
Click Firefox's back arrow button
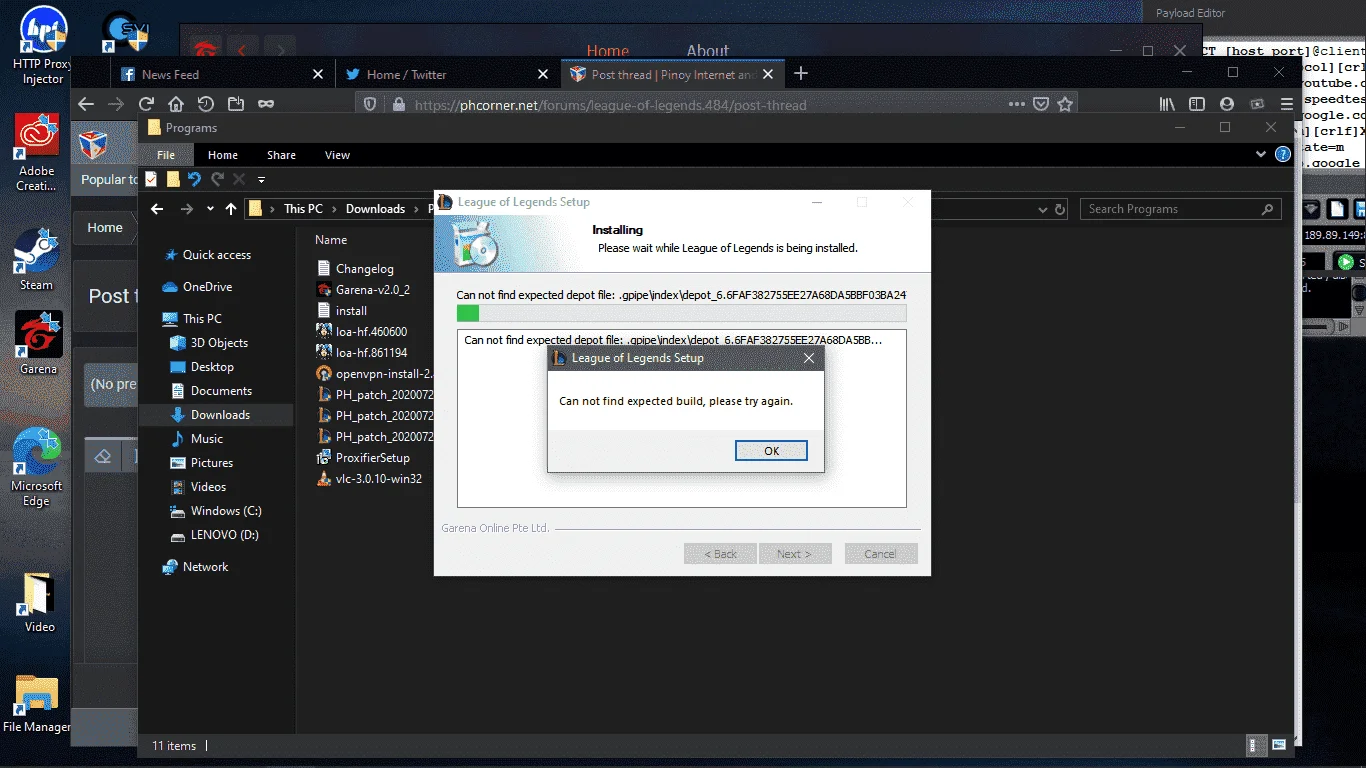pos(86,104)
